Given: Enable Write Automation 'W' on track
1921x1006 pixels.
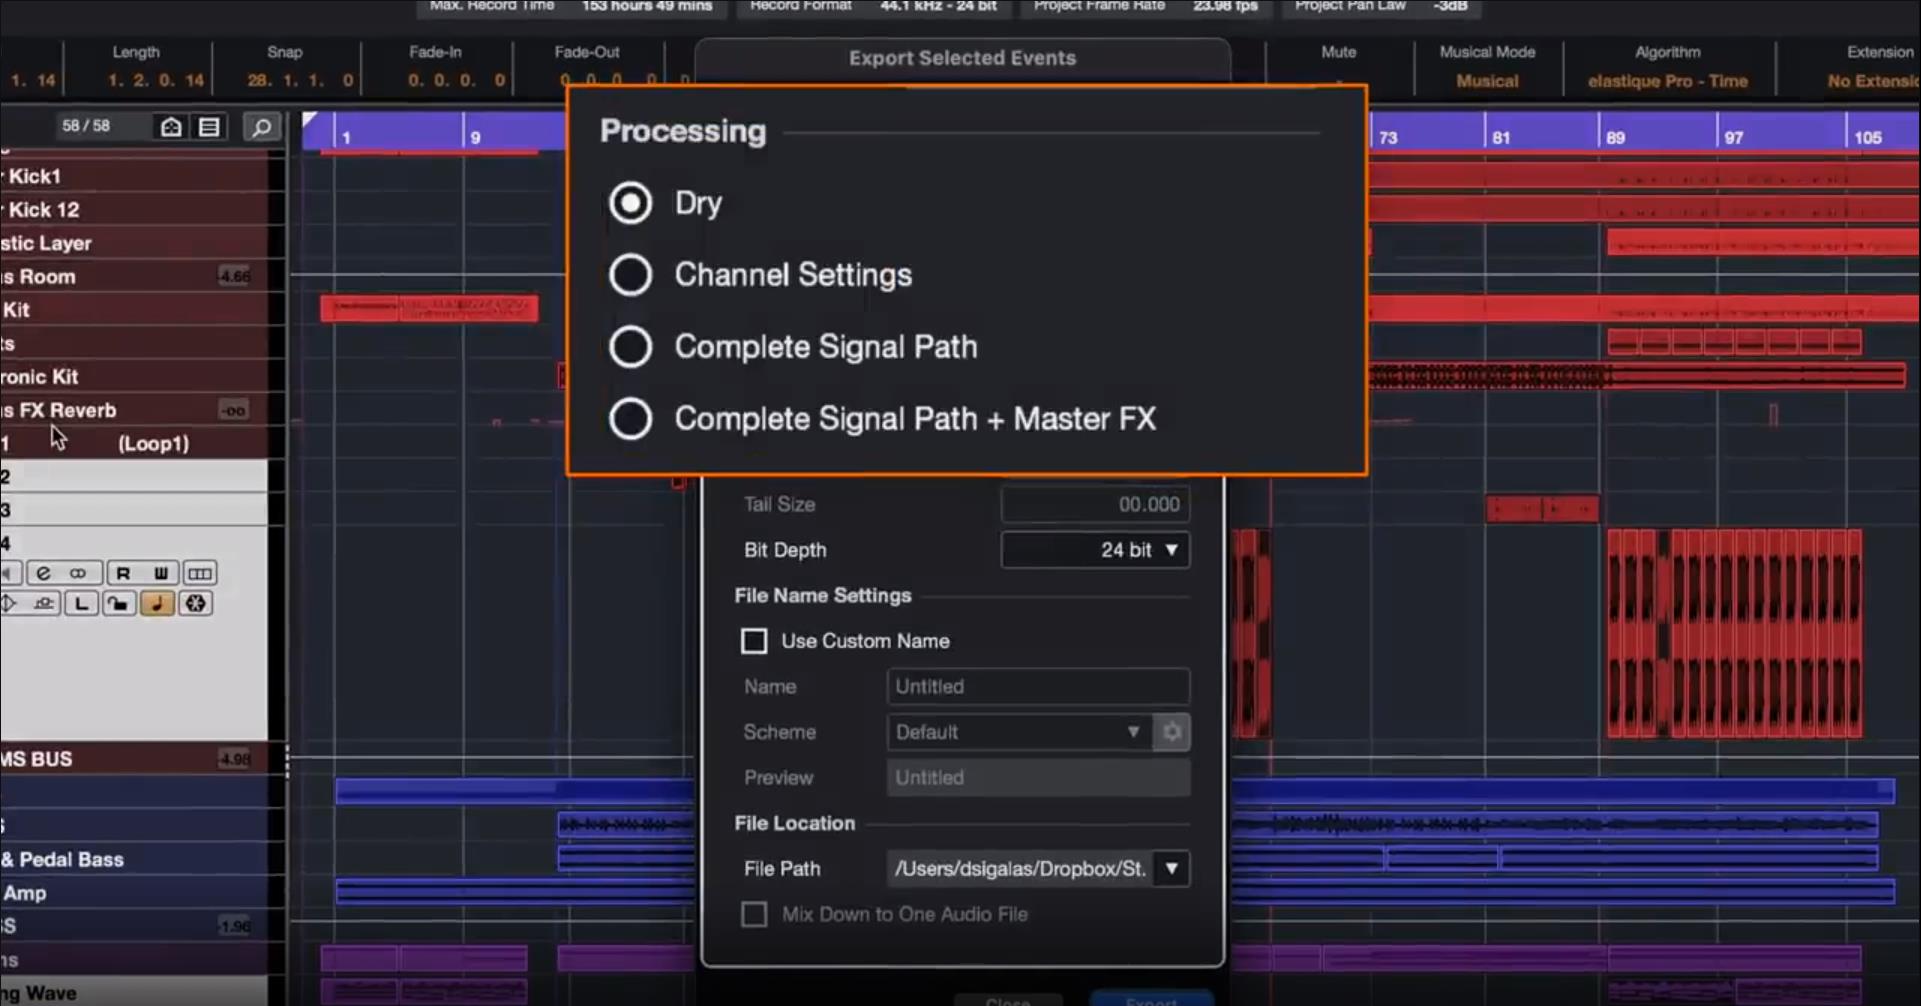Looking at the screenshot, I should click(x=160, y=573).
